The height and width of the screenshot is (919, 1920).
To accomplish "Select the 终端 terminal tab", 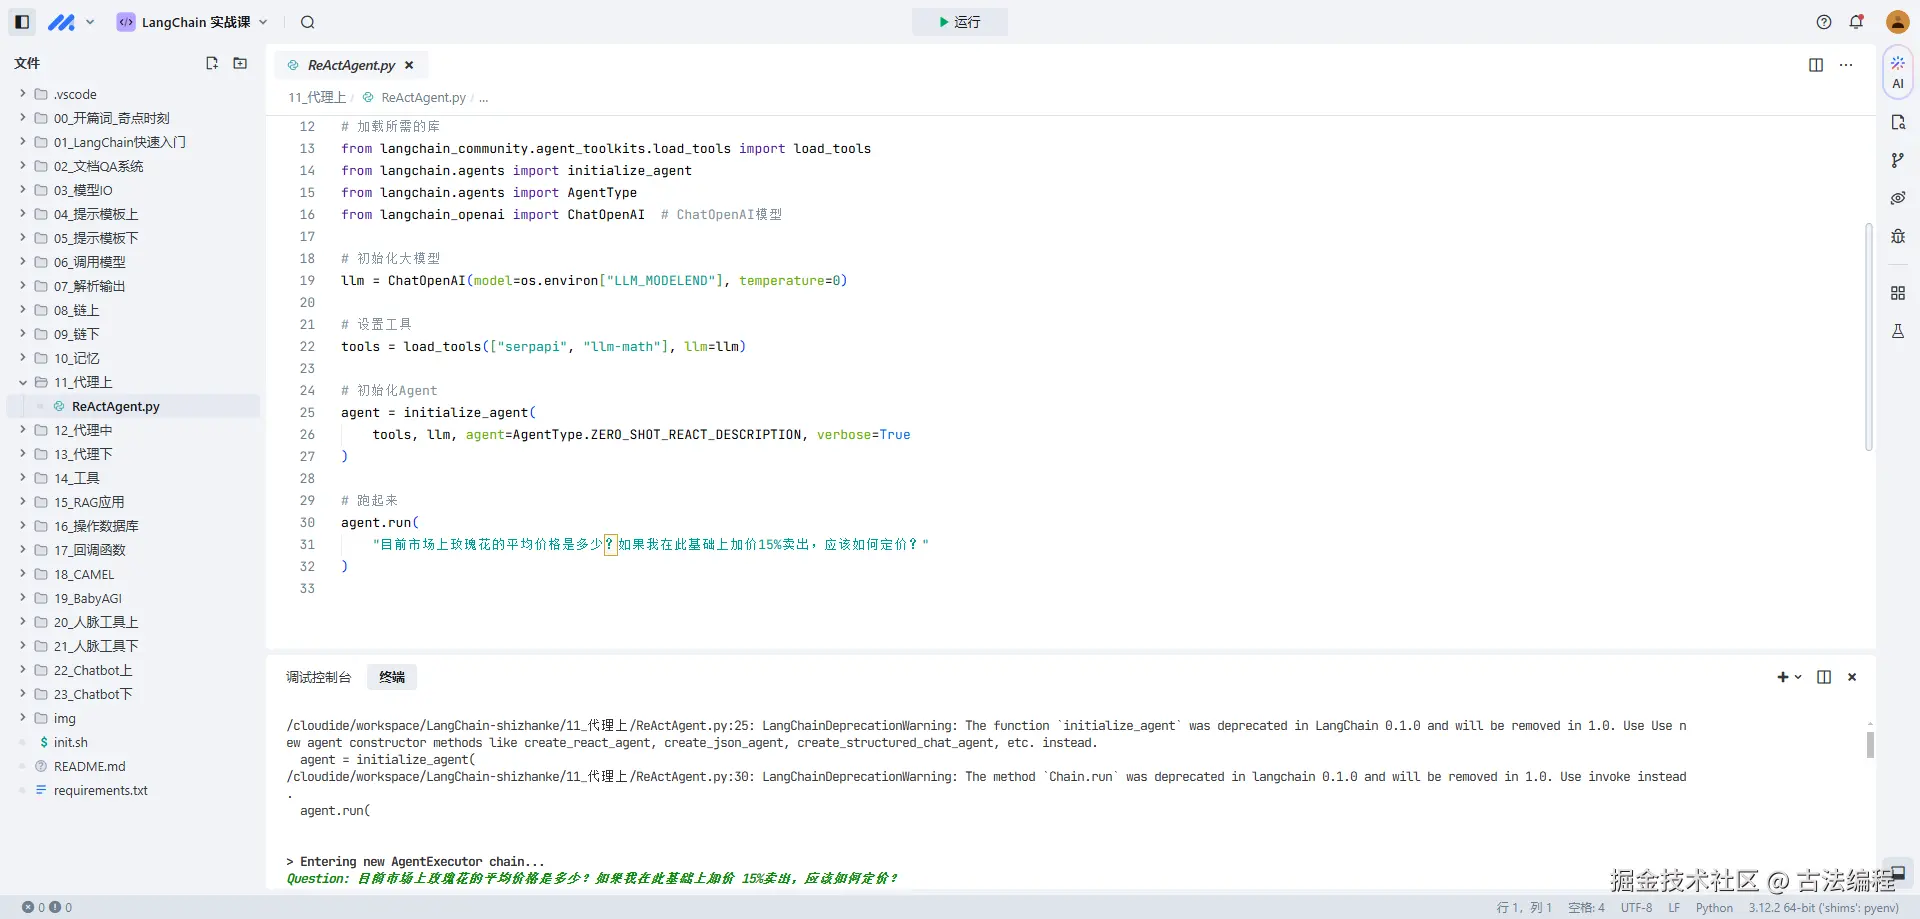I will pos(392,677).
